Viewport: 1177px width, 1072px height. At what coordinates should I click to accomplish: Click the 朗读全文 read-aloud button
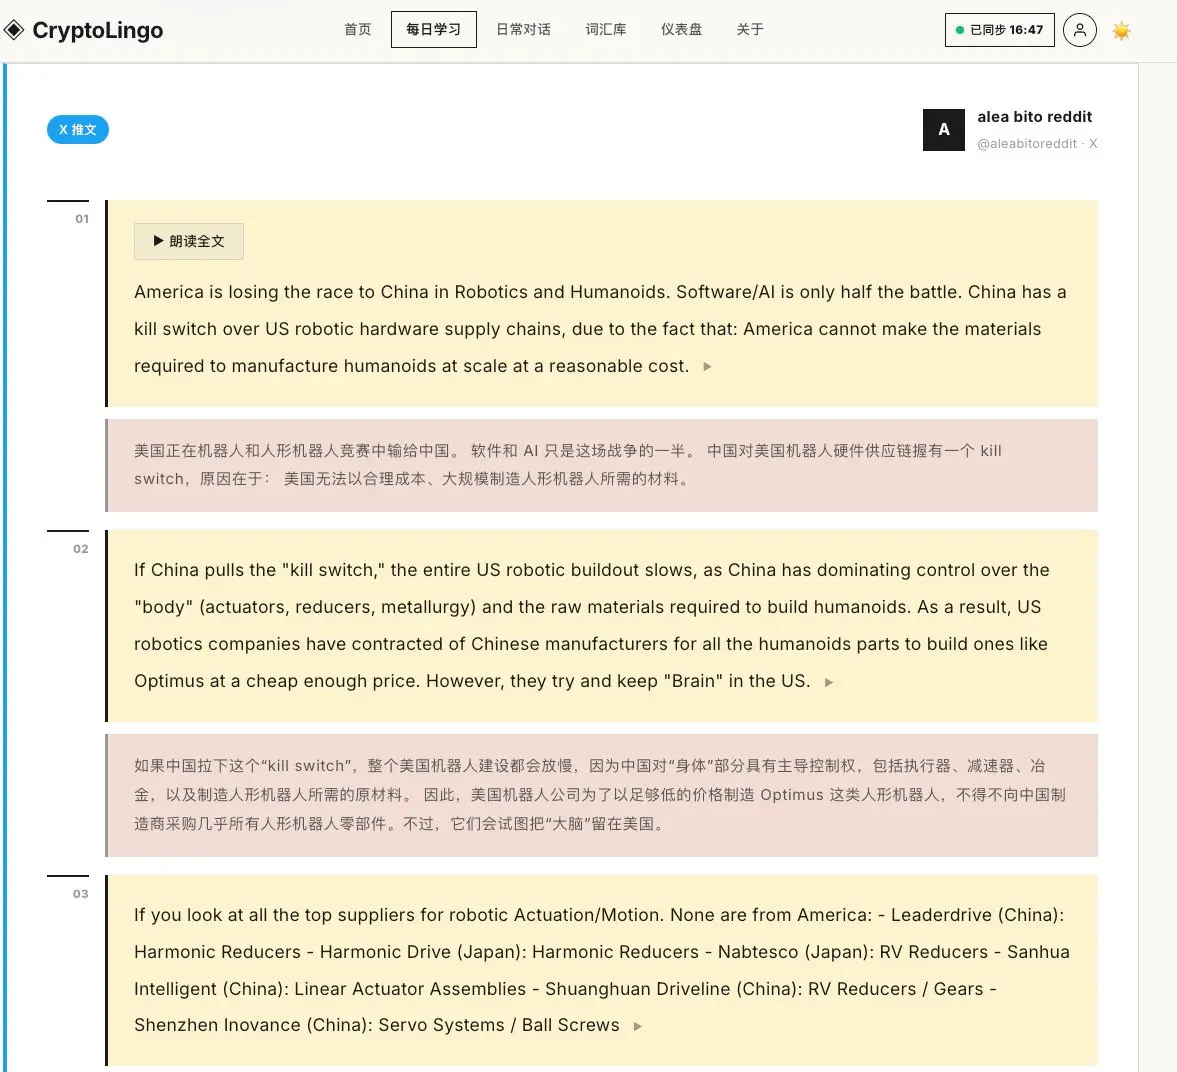pyautogui.click(x=188, y=241)
